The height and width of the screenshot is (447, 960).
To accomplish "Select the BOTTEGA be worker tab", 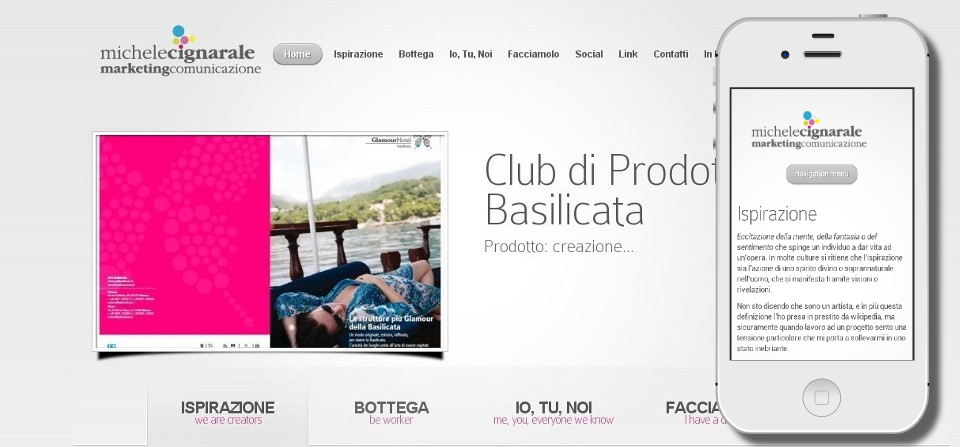I will point(391,413).
